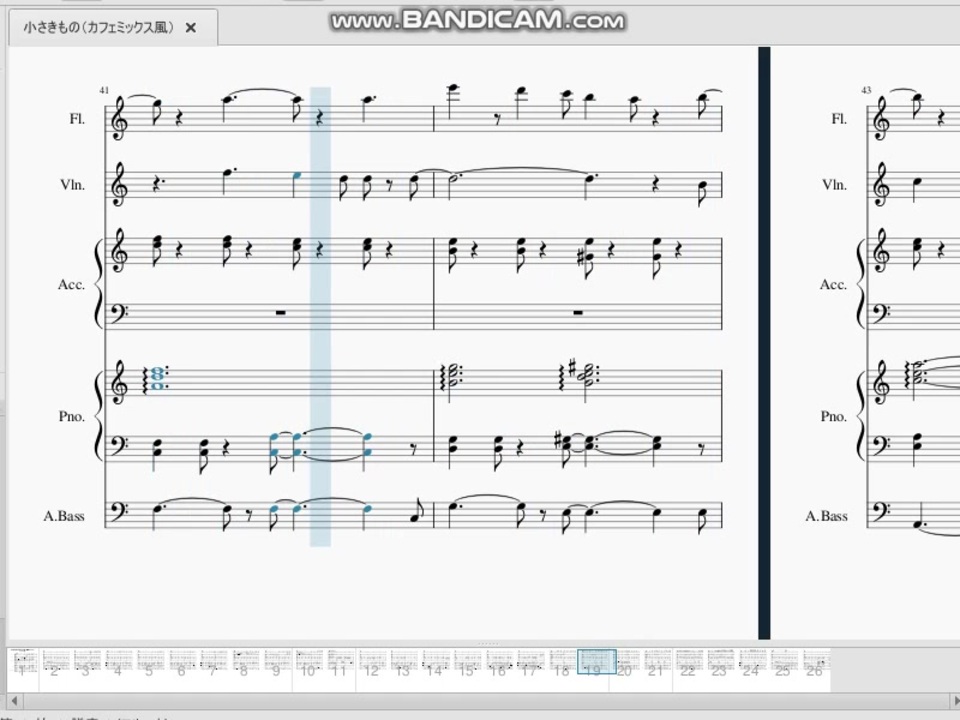Select the Pno. instrument label at measure 41

(x=72, y=416)
